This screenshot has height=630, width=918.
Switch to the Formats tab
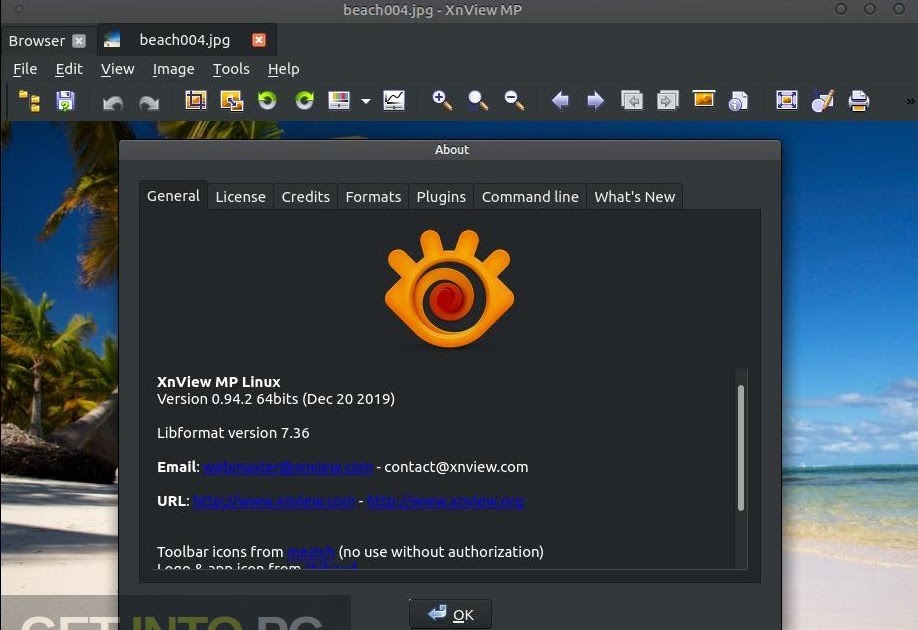(374, 197)
